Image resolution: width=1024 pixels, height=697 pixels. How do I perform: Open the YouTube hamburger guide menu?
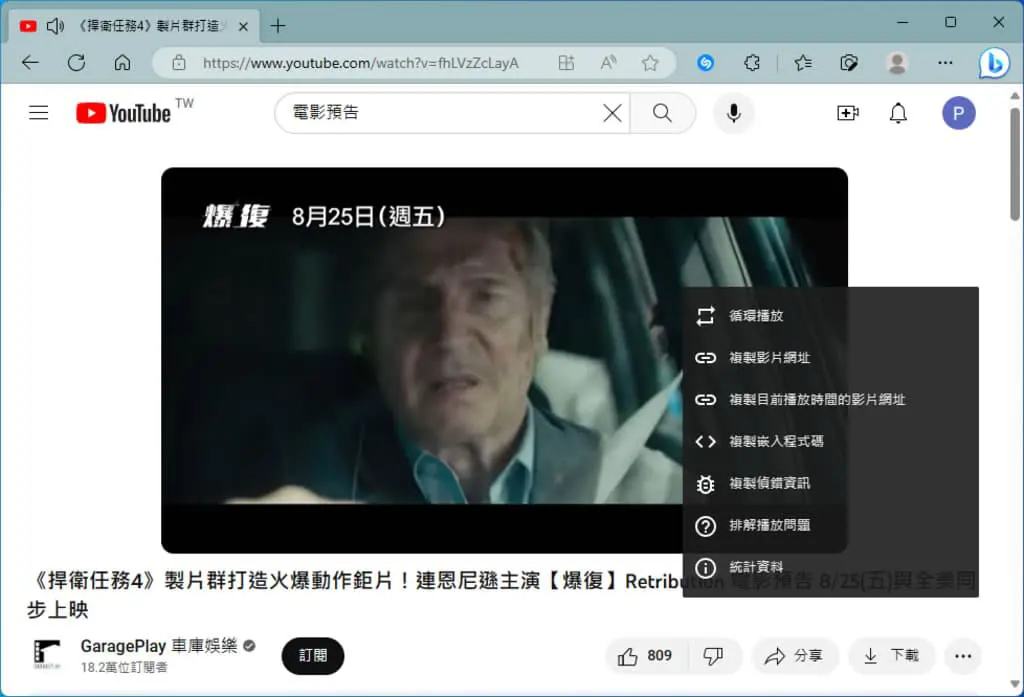39,113
